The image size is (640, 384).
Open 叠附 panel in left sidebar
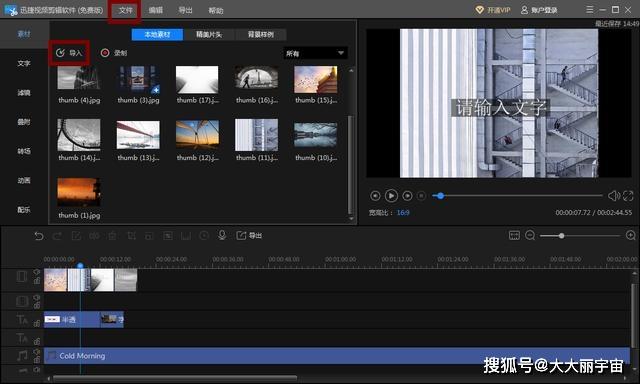(x=24, y=122)
